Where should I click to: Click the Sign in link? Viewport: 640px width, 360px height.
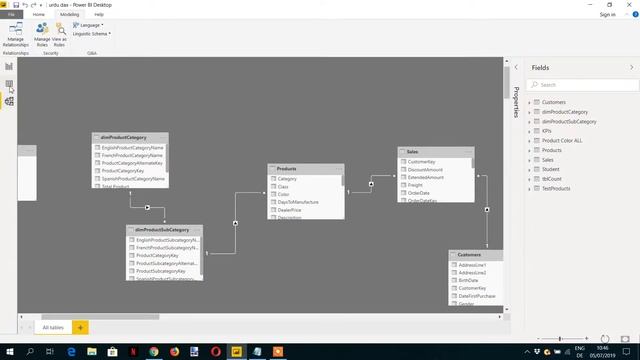607,15
